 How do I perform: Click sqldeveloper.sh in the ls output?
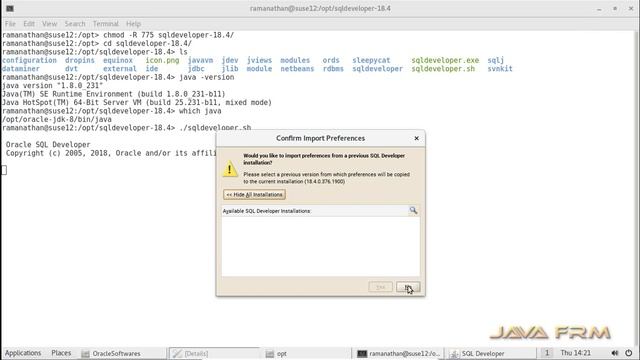(x=443, y=69)
